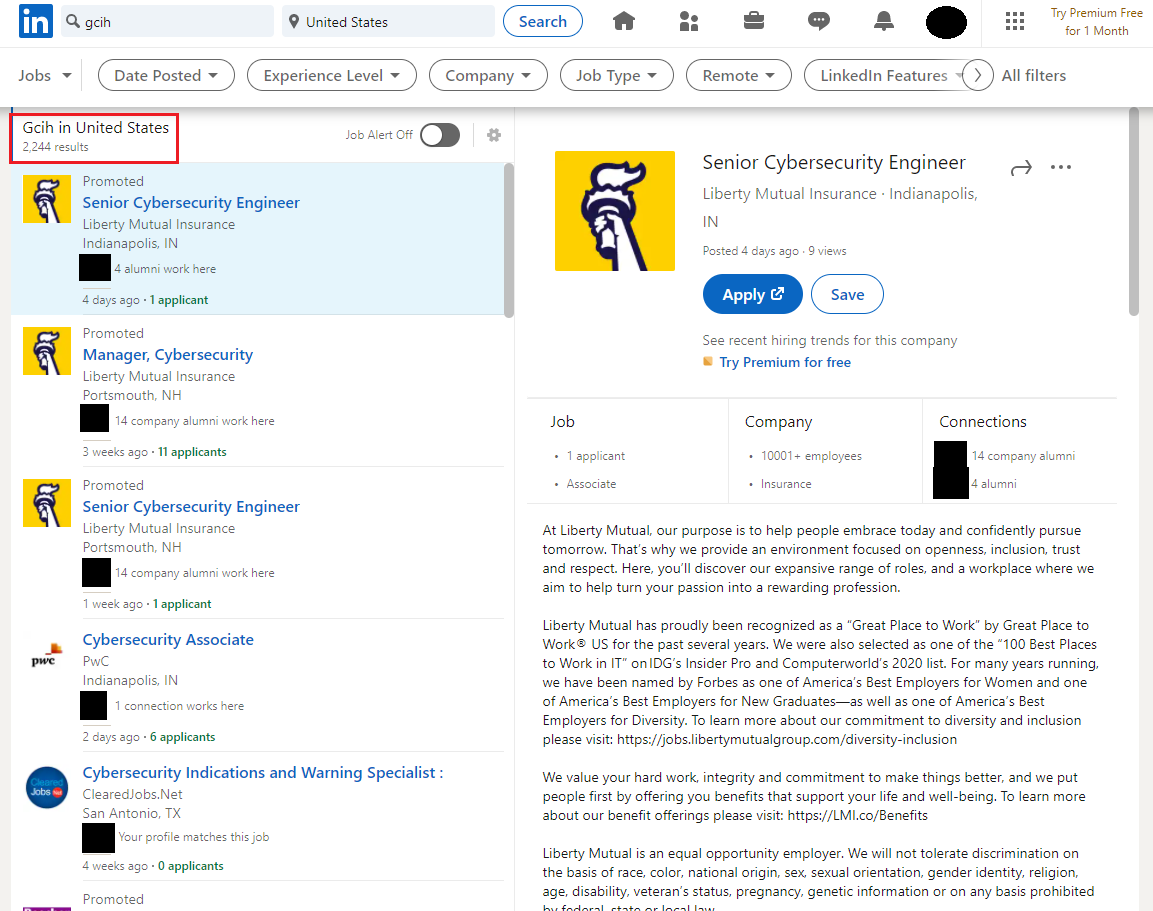1153x911 pixels.
Task: Click the job list scrollbar
Action: click(509, 240)
